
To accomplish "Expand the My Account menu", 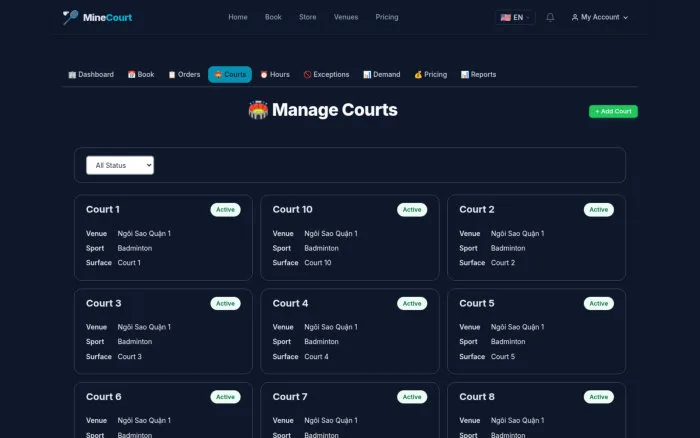I will [x=600, y=17].
